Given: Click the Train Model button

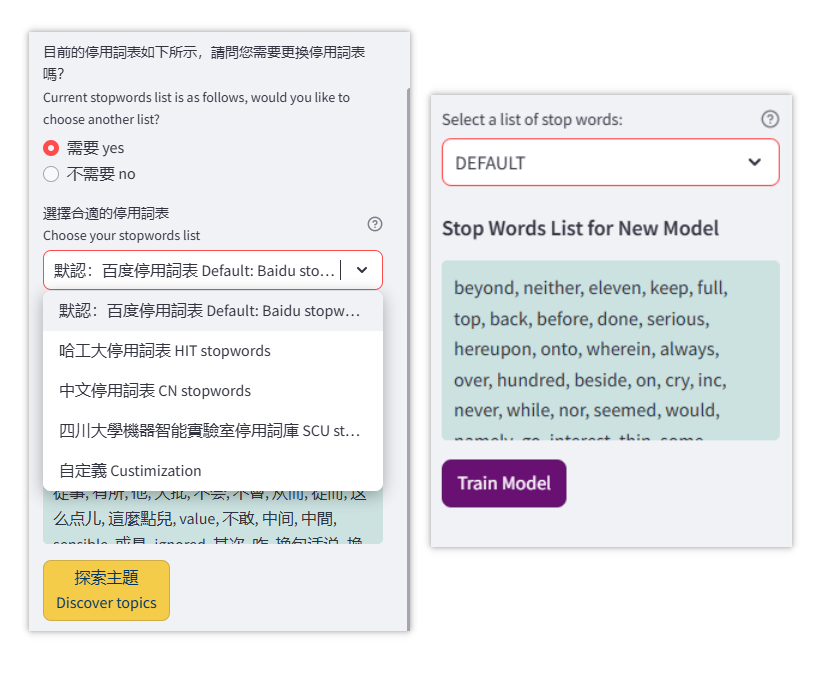Looking at the screenshot, I should point(504,483).
